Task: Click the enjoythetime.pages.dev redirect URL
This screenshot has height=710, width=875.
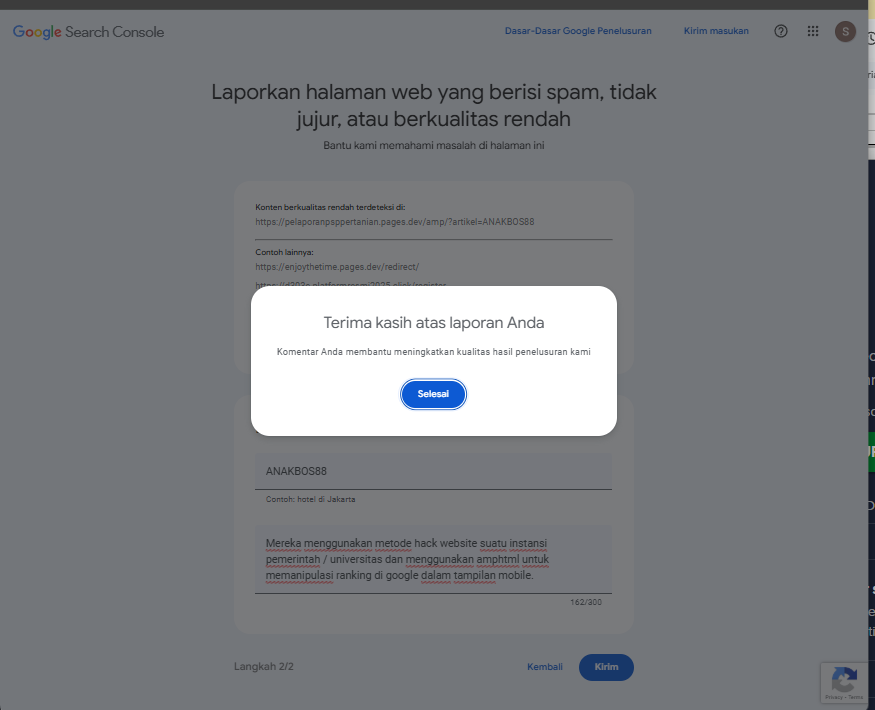Action: coord(337,267)
